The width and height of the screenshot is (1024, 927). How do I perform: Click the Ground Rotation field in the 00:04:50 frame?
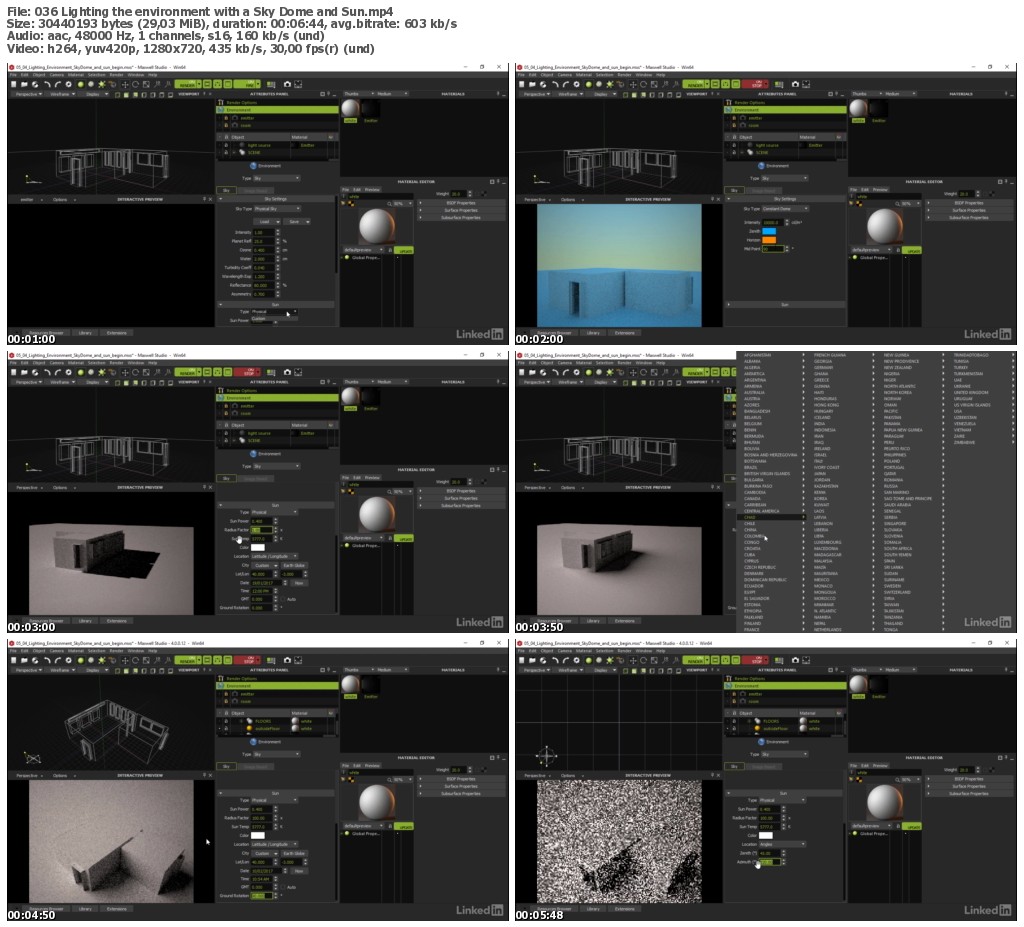[x=261, y=896]
